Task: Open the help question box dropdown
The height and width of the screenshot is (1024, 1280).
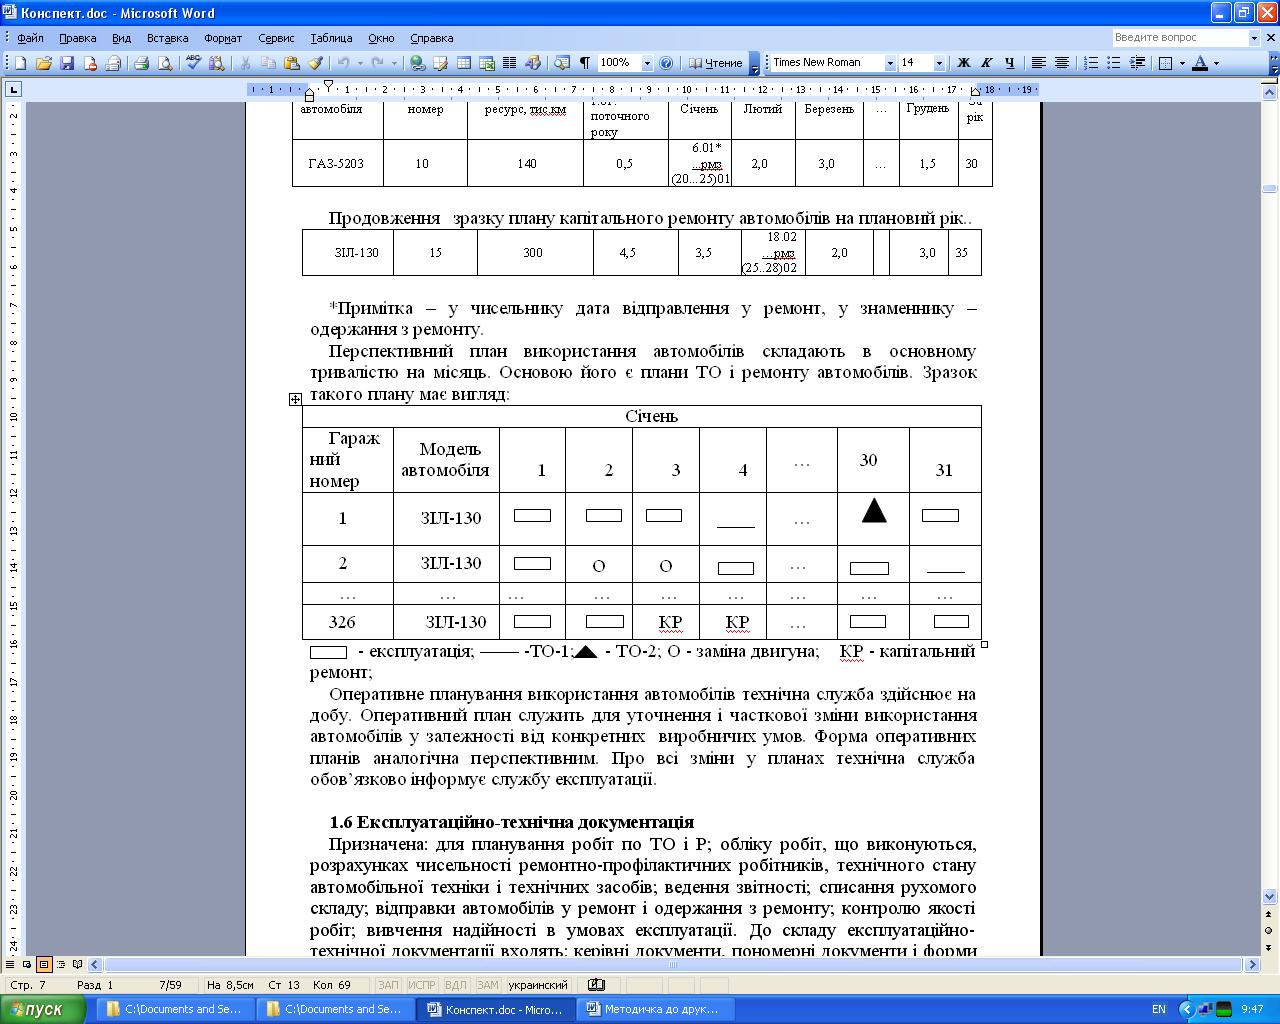Action: click(1254, 38)
